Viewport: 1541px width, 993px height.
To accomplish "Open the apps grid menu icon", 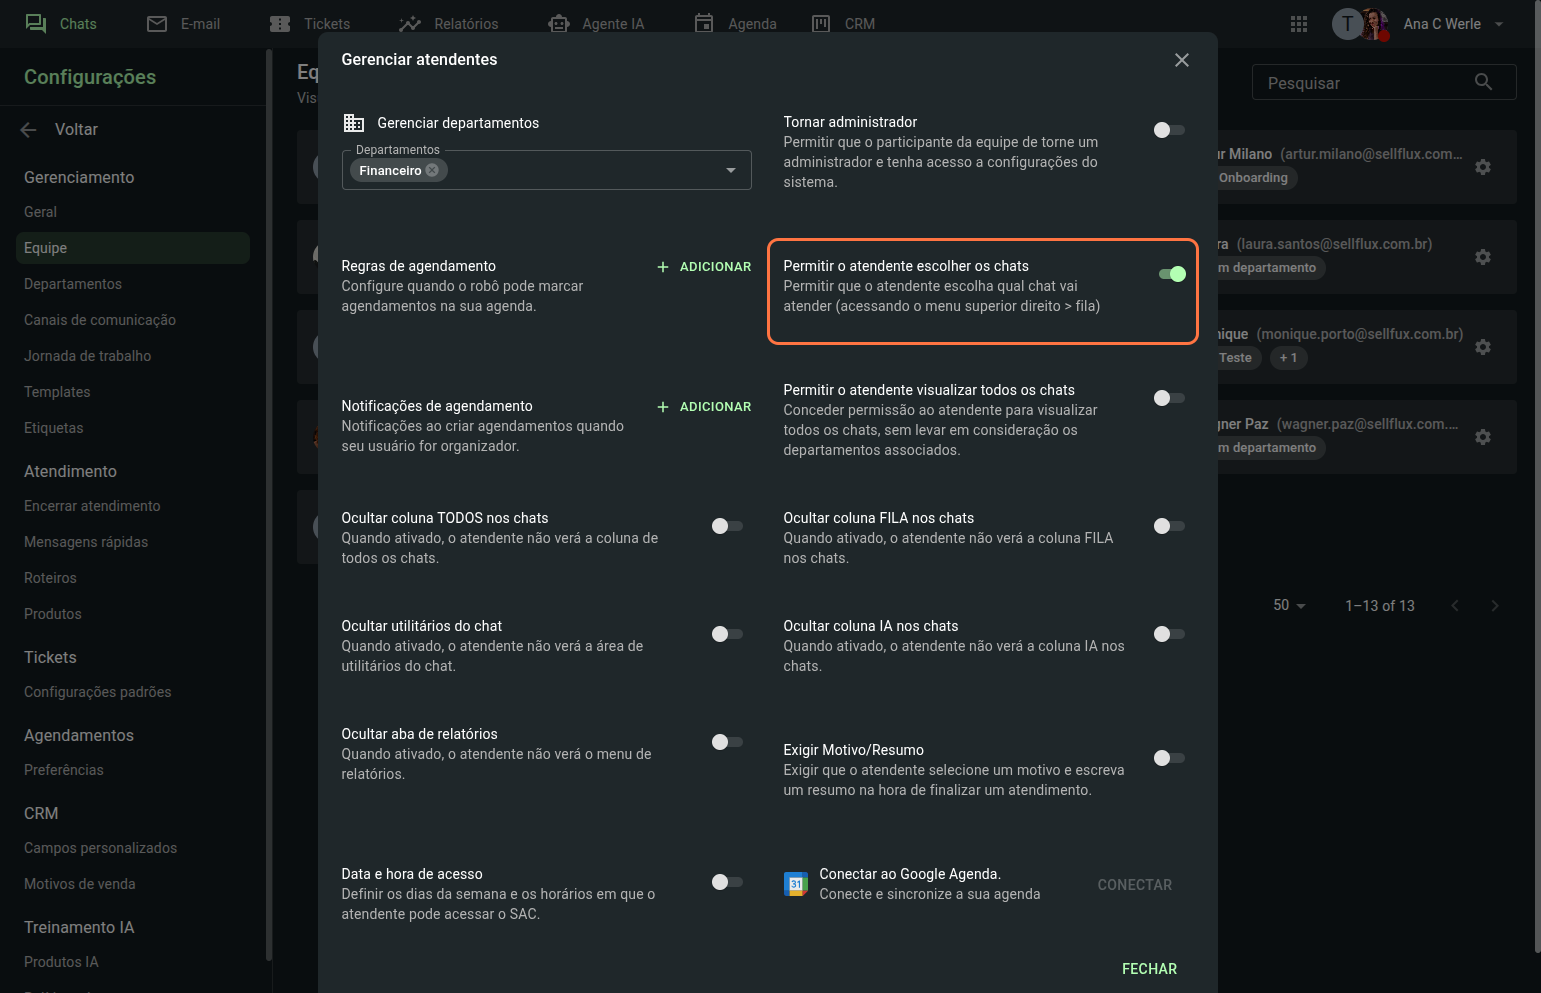I will tap(1299, 24).
